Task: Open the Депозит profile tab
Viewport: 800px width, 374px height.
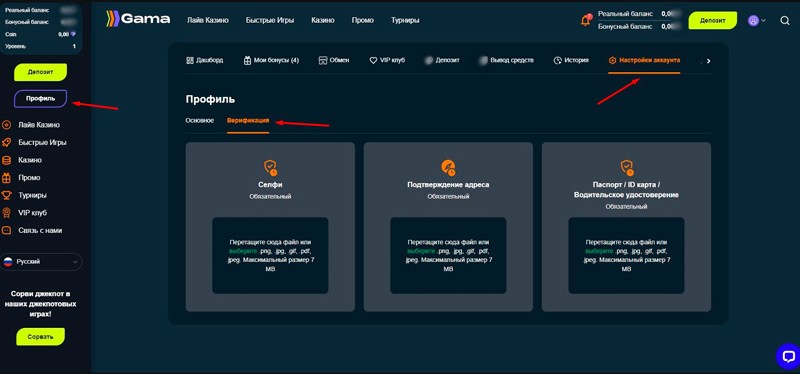Action: pyautogui.click(x=442, y=60)
